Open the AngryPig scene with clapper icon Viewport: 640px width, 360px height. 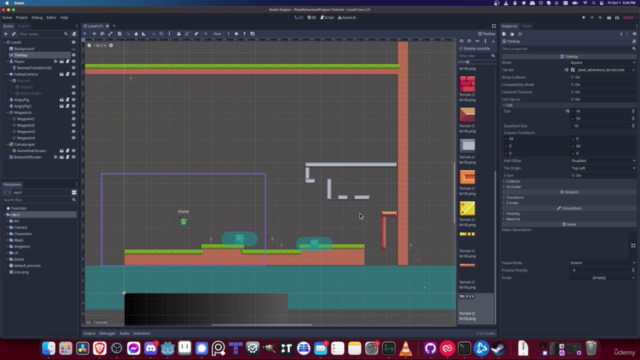(62, 100)
